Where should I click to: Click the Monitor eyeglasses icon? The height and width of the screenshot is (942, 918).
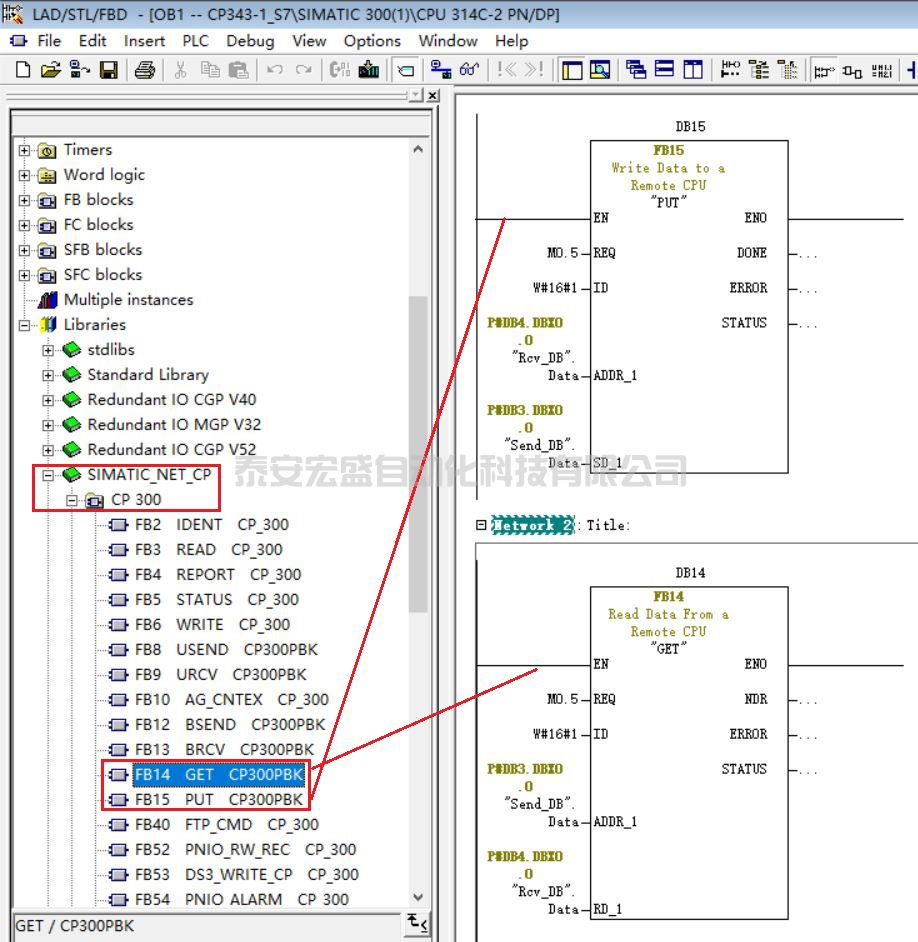point(469,70)
